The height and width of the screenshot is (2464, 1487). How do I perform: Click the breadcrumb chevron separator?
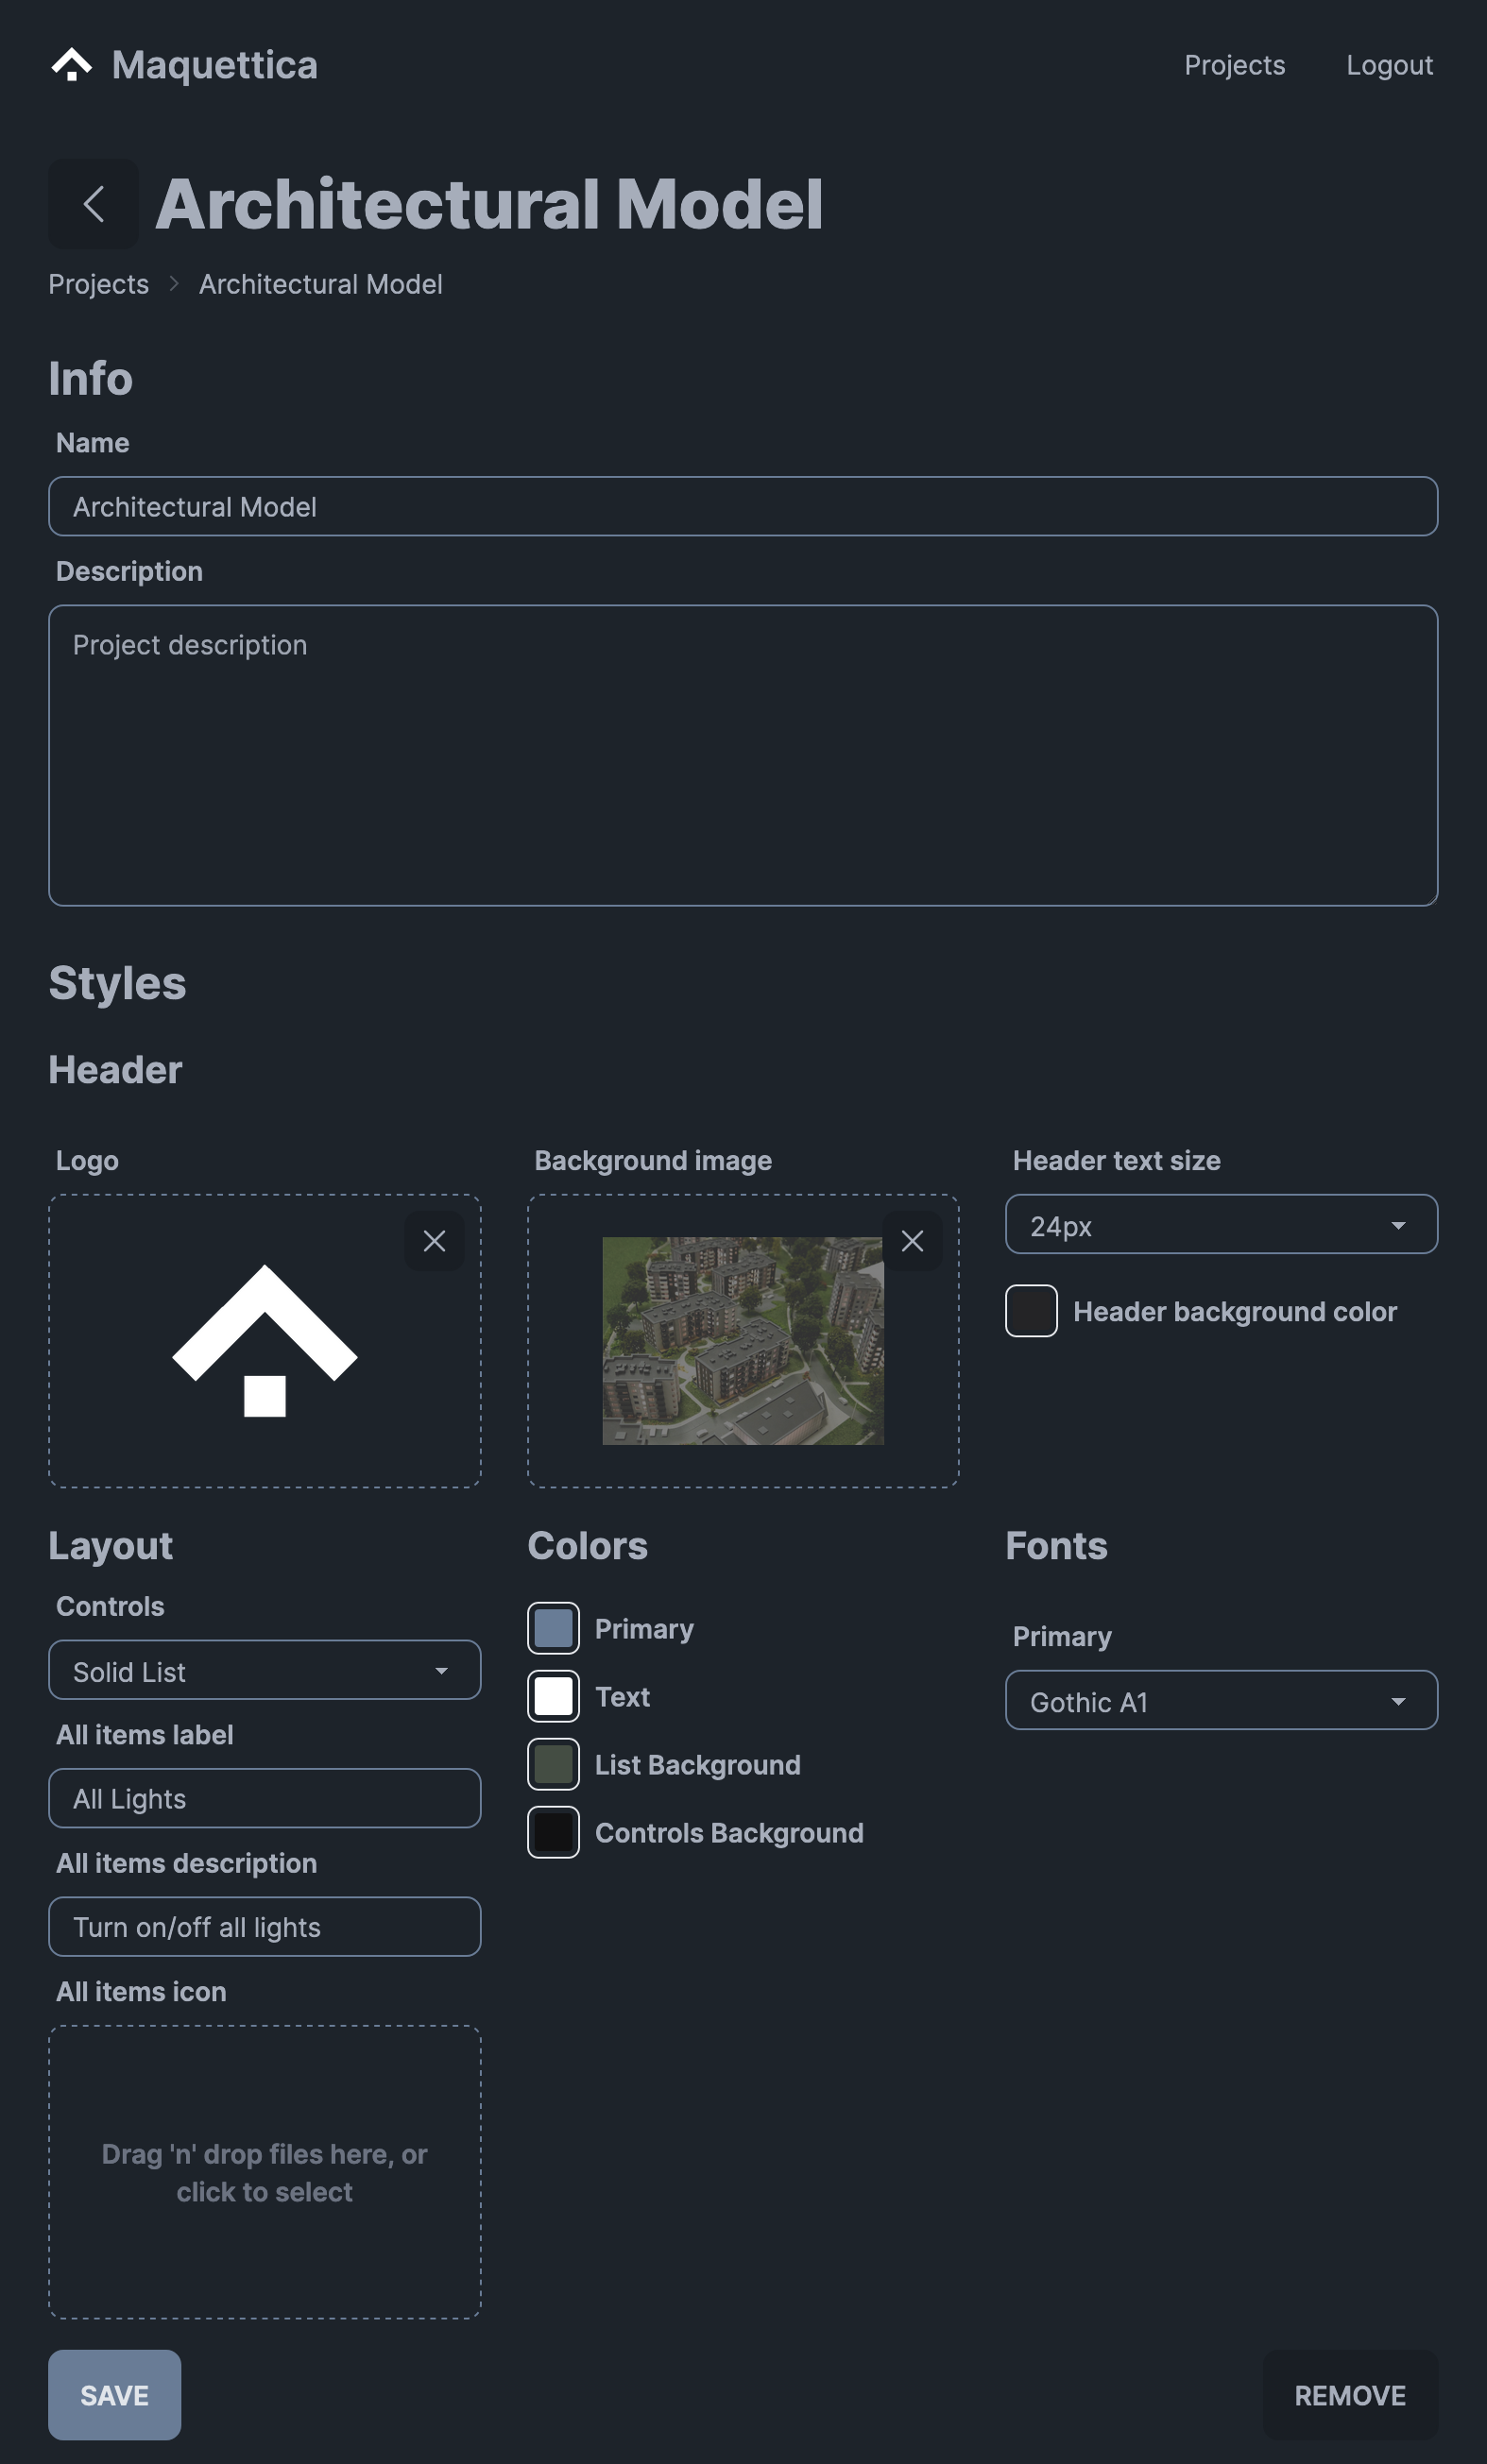pyautogui.click(x=174, y=284)
